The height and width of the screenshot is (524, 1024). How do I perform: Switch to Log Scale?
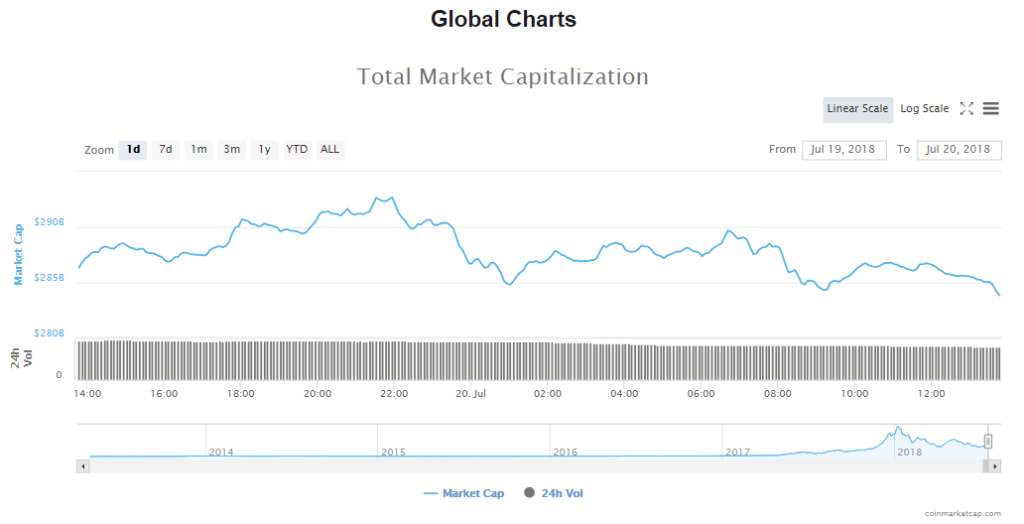pyautogui.click(x=924, y=109)
